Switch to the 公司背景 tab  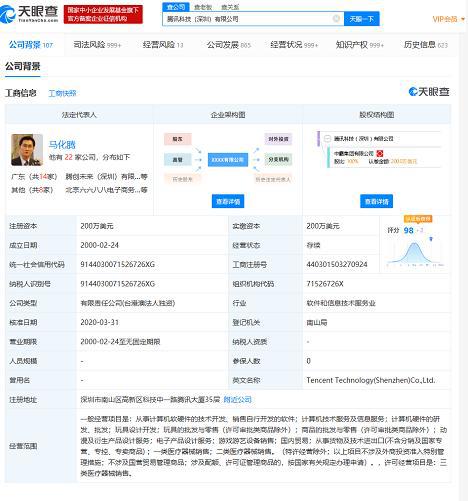coord(31,45)
